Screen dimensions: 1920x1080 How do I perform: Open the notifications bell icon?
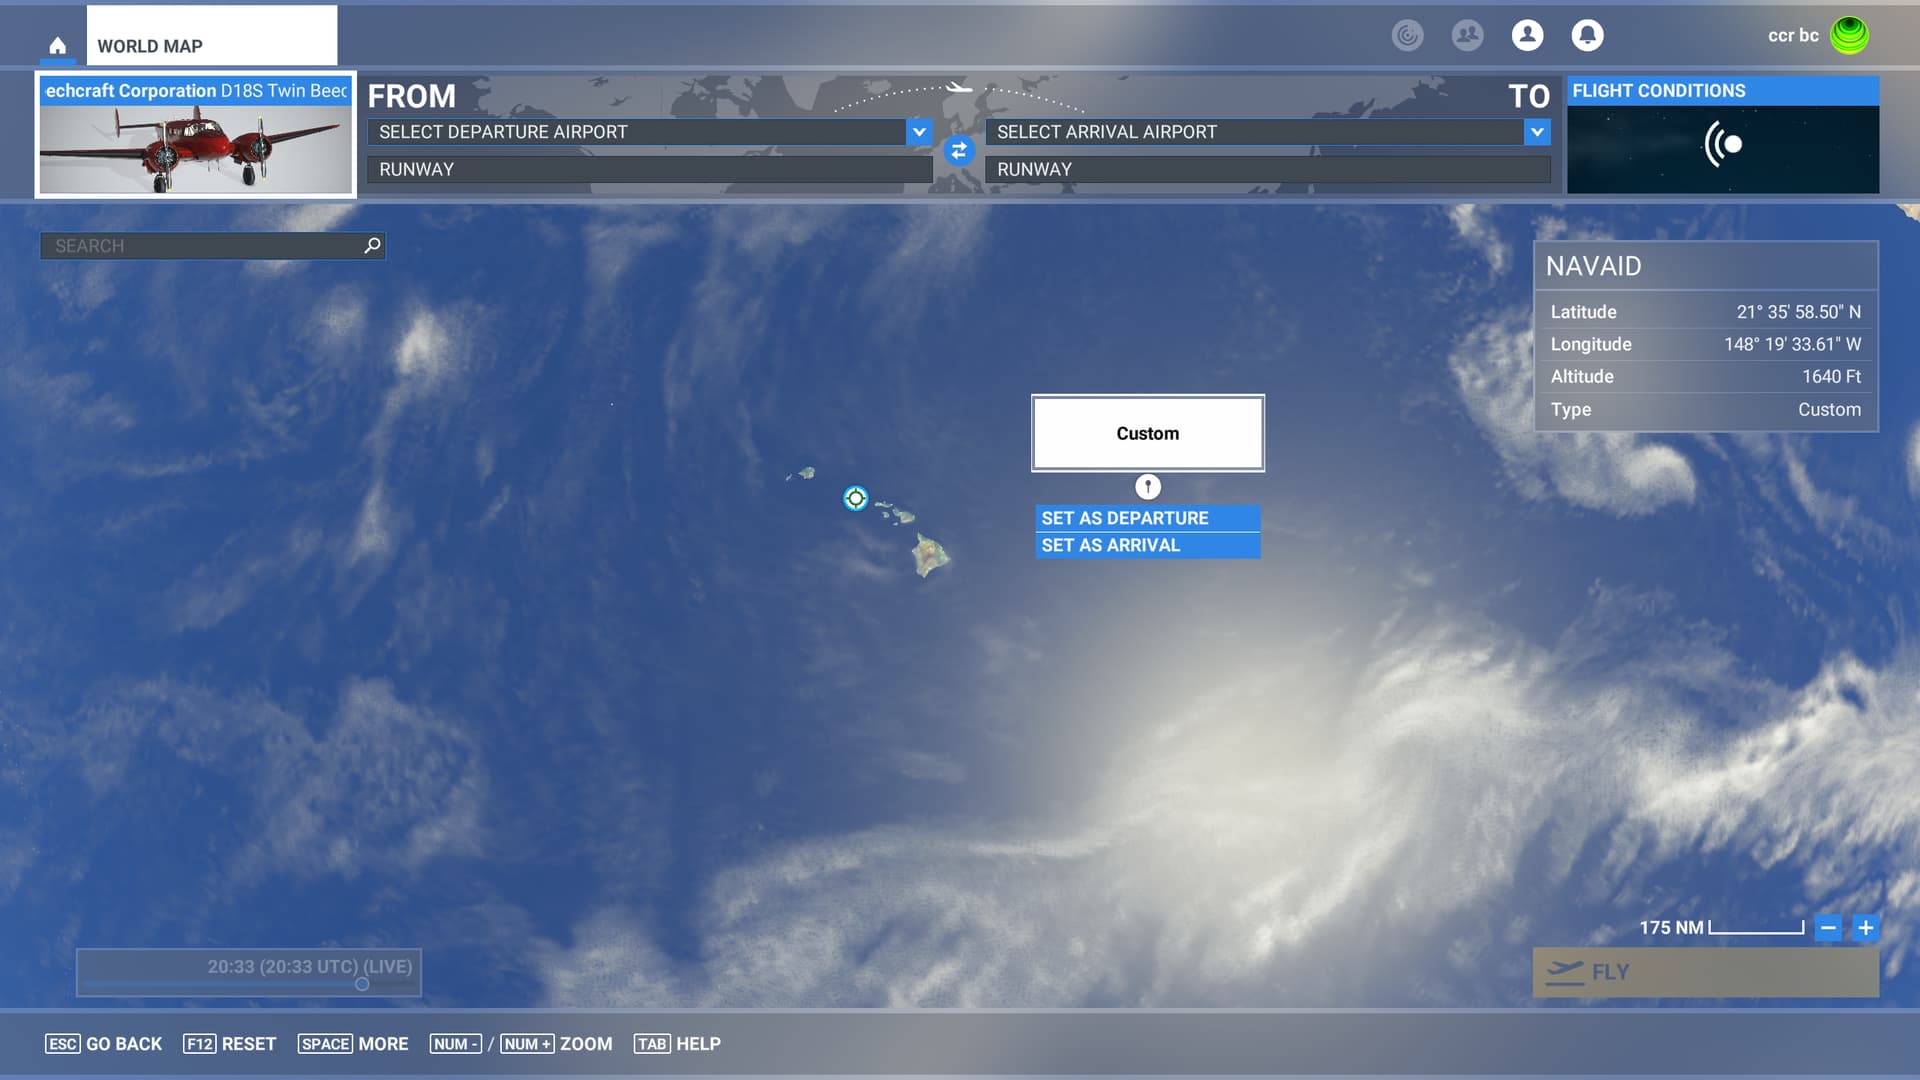click(1587, 35)
